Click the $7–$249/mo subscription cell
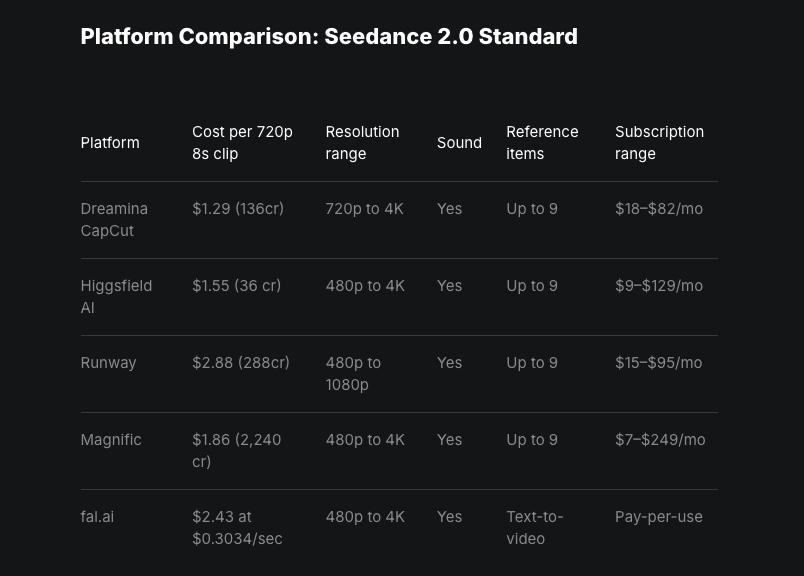 click(x=660, y=440)
